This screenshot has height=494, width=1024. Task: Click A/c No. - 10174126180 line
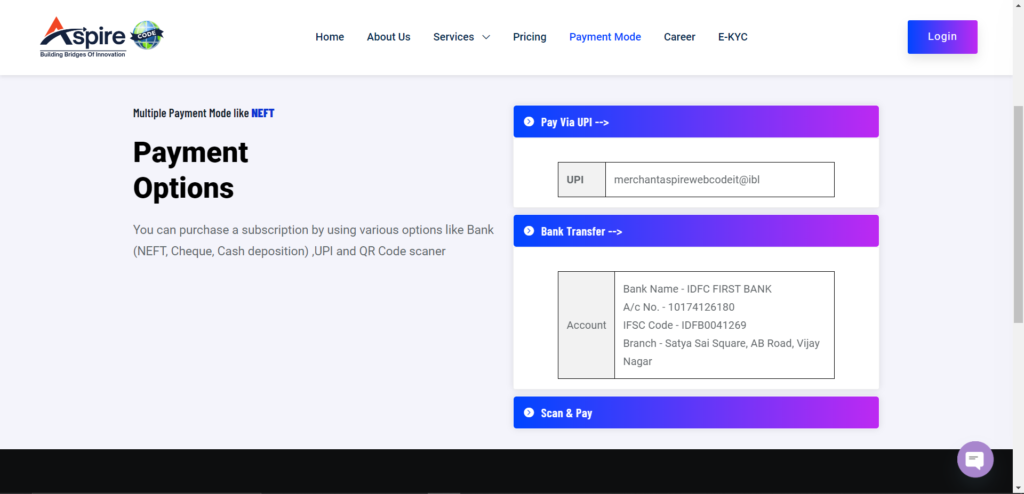coord(679,307)
